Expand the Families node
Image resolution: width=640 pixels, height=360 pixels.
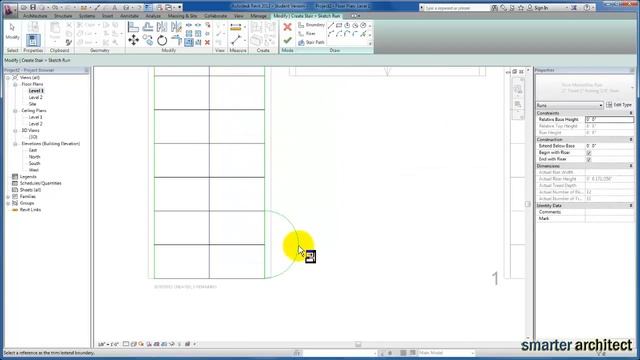(x=8, y=197)
